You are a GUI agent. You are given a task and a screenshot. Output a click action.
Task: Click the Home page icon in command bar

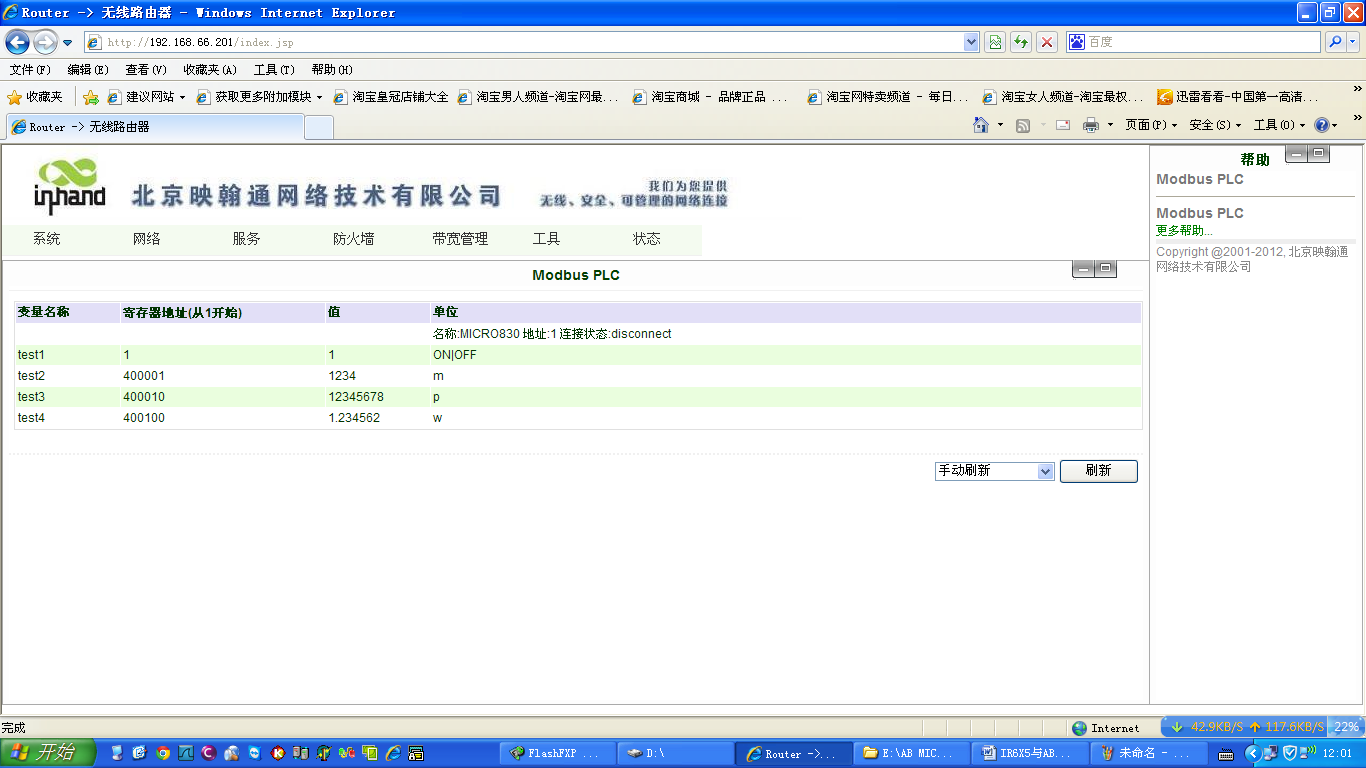click(981, 125)
